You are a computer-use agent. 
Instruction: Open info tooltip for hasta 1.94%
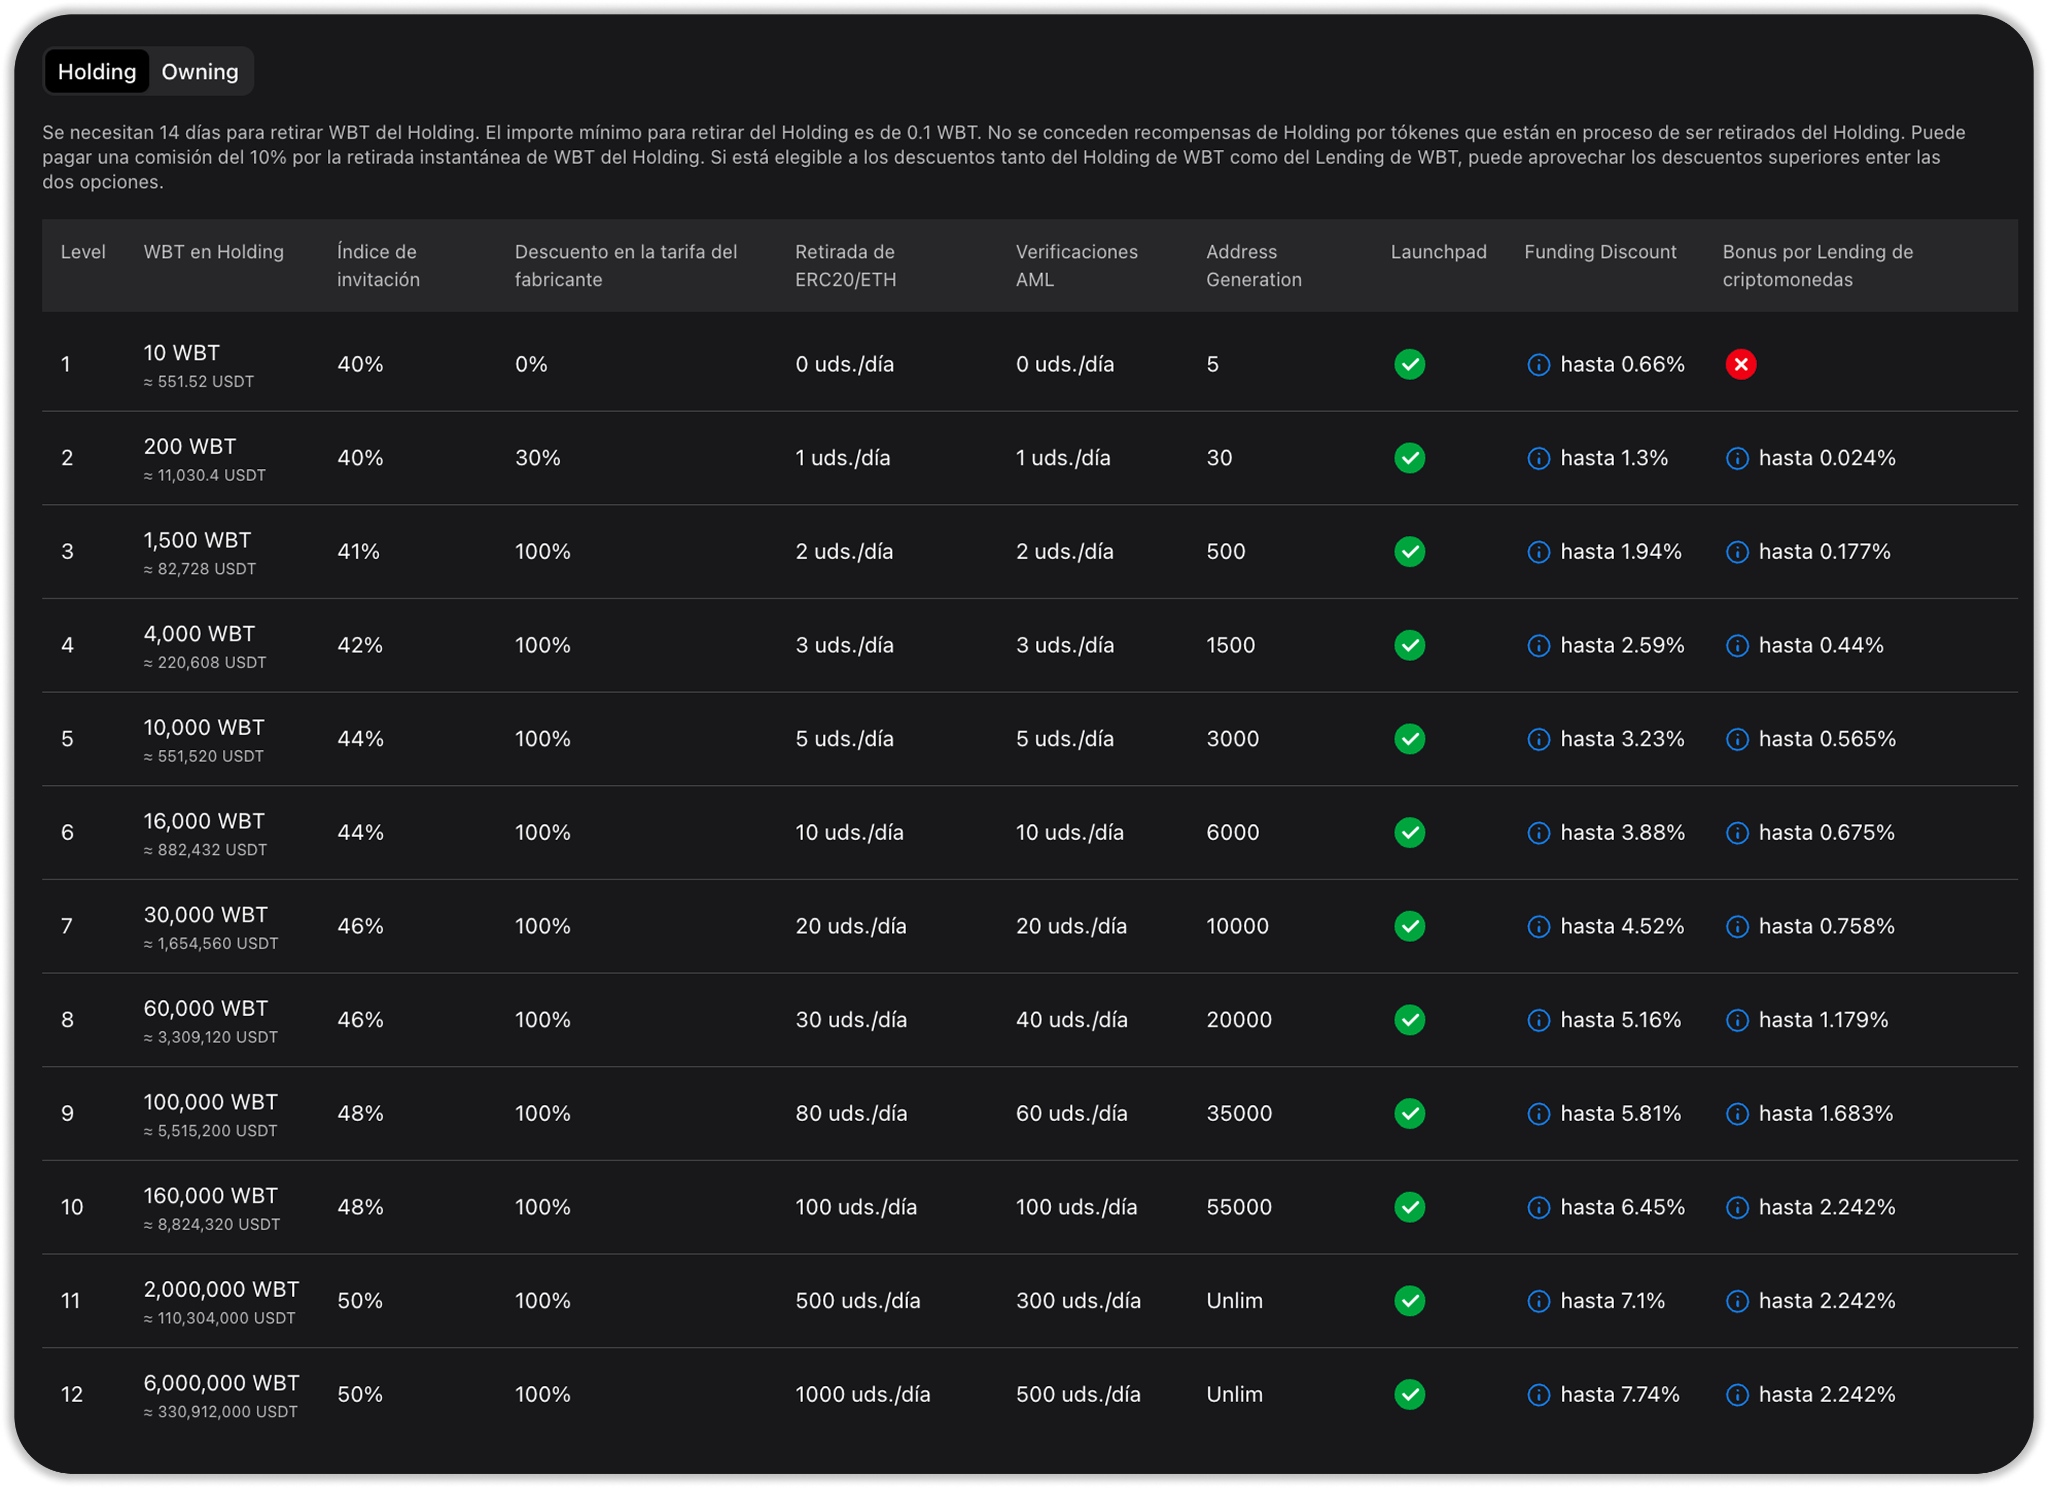(1538, 552)
